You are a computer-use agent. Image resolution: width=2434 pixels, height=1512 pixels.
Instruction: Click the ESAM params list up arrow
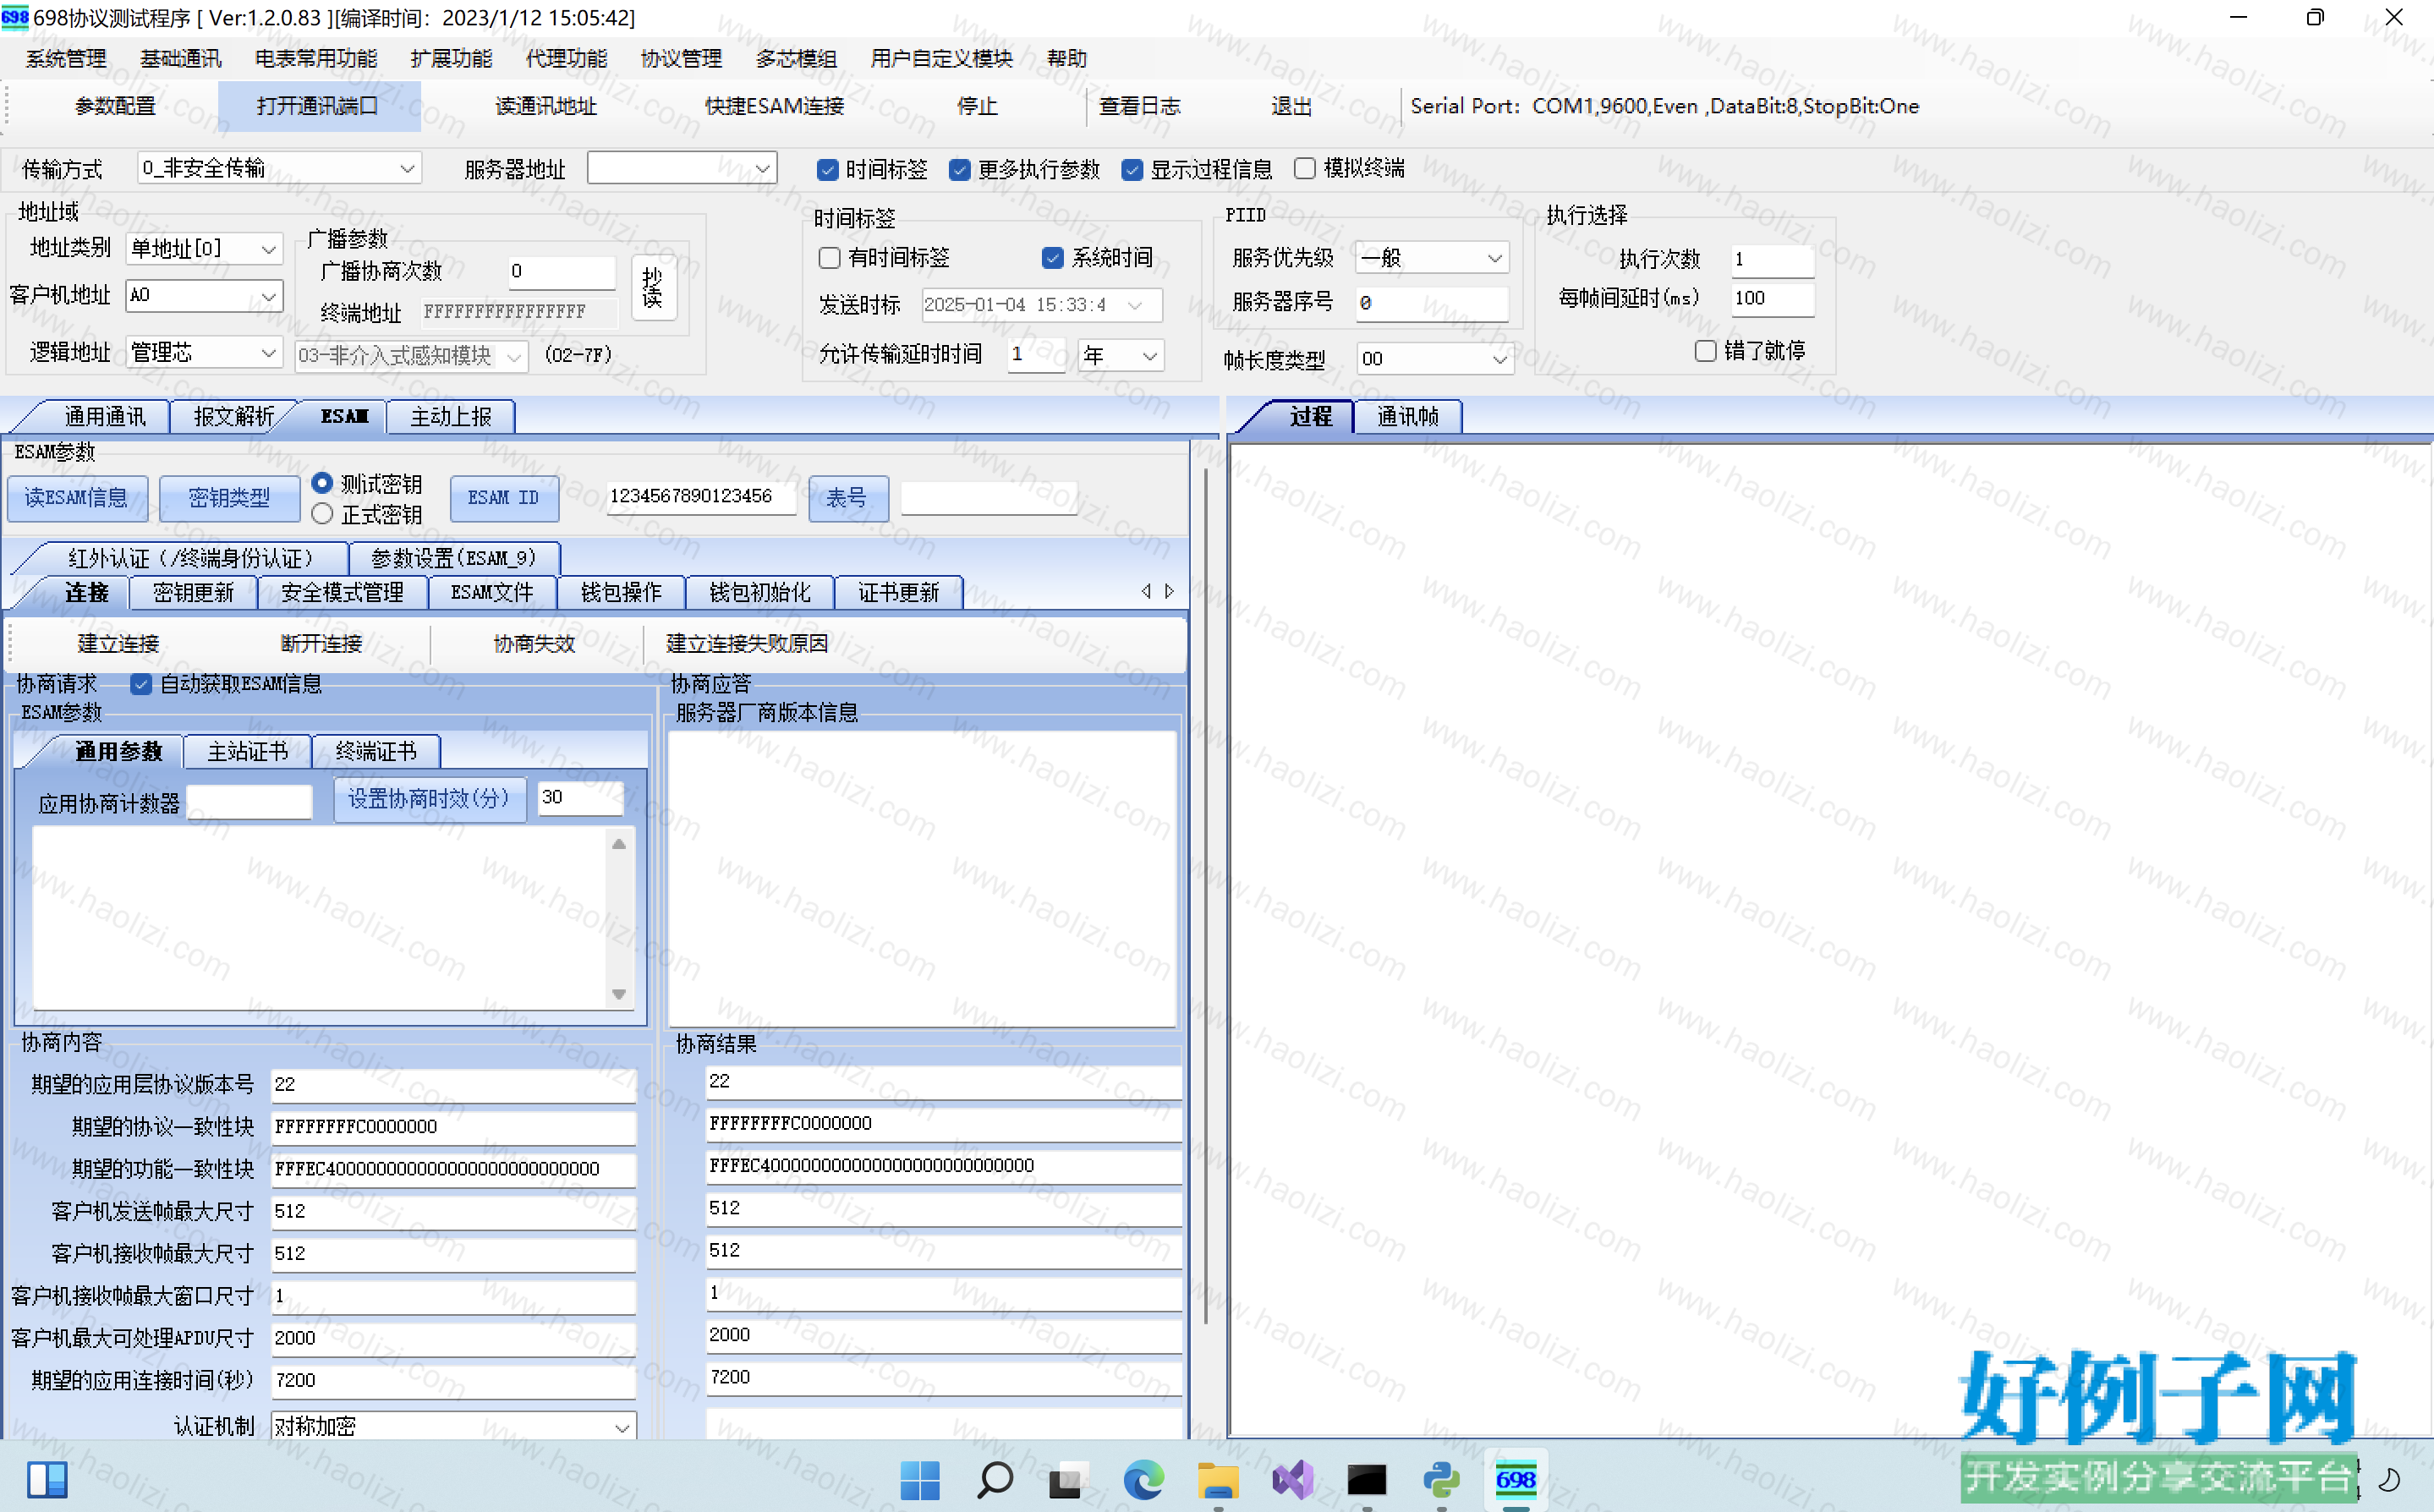(619, 844)
